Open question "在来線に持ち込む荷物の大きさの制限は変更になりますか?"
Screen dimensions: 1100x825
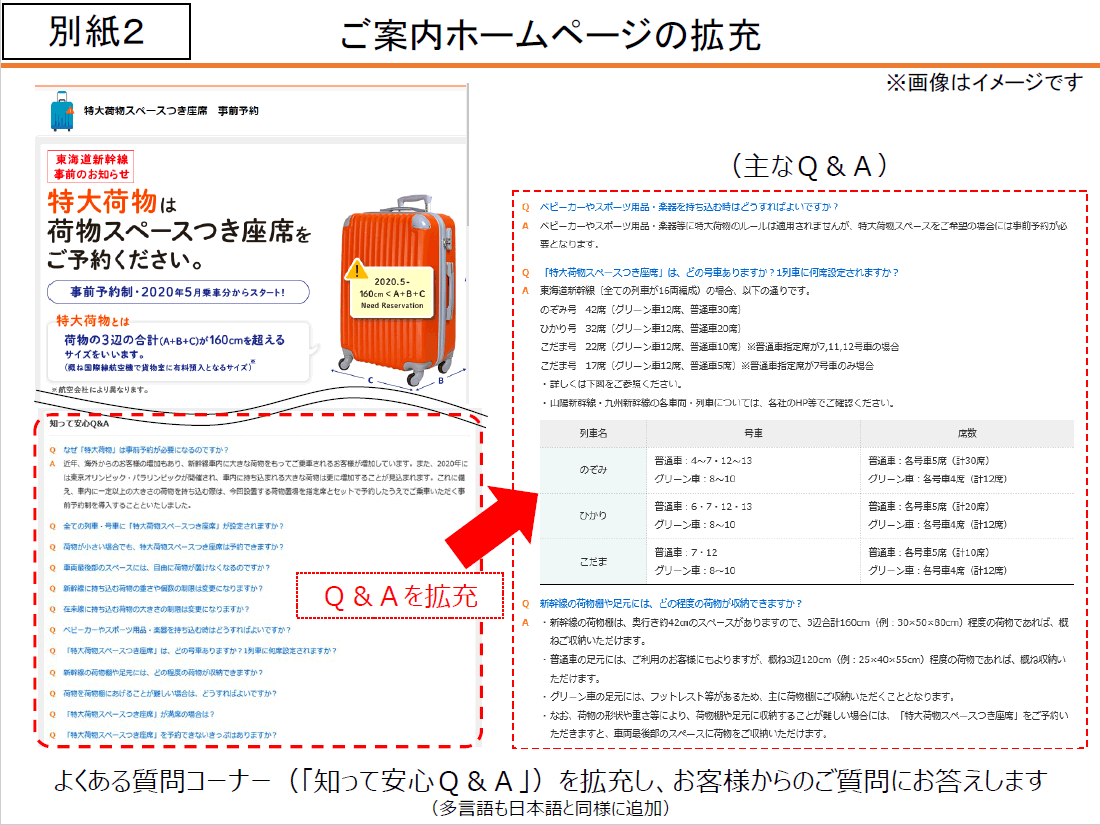[x=156, y=609]
